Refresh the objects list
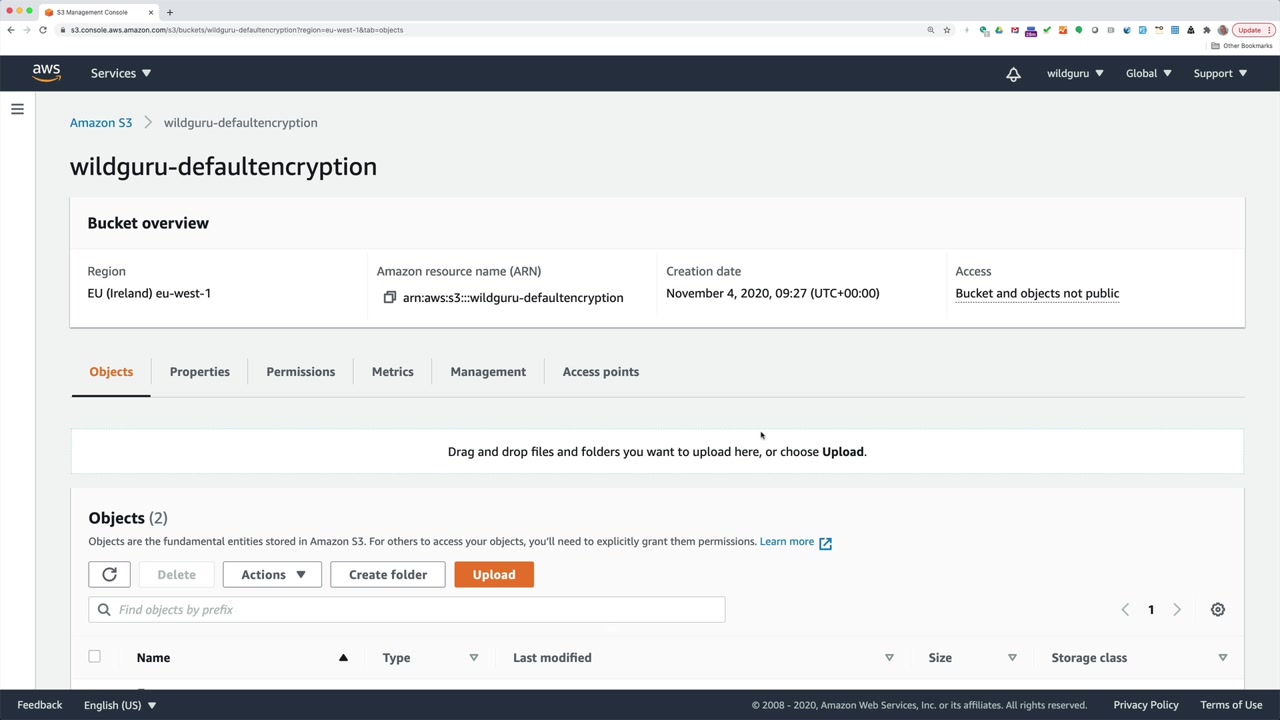This screenshot has height=720, width=1280. coord(109,575)
